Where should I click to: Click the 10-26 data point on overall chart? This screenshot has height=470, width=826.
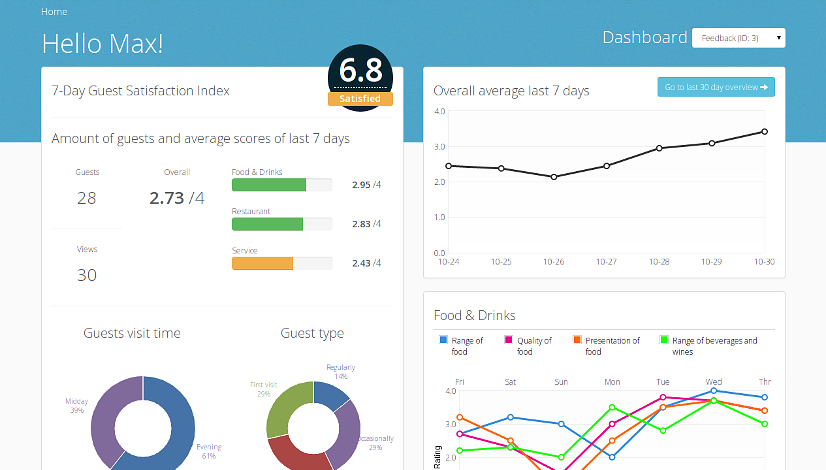click(x=554, y=177)
